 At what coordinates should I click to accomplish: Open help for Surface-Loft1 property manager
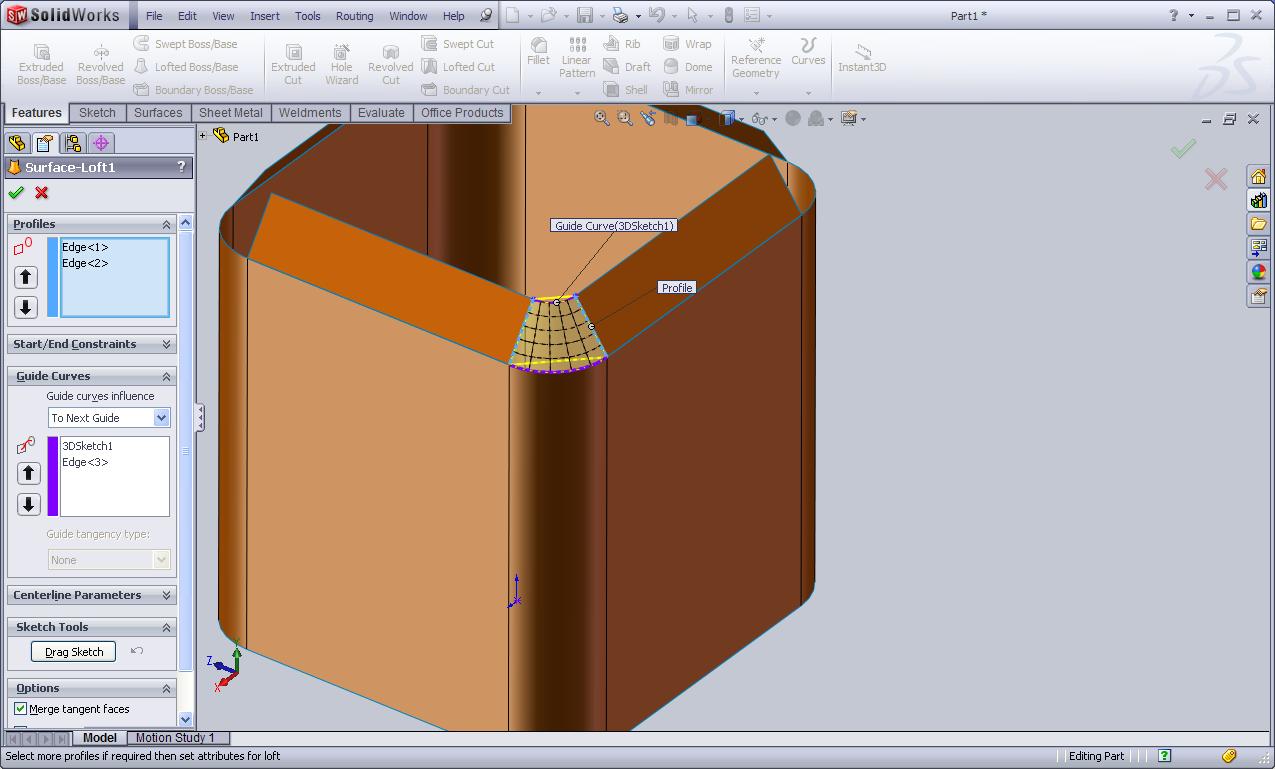(x=181, y=167)
